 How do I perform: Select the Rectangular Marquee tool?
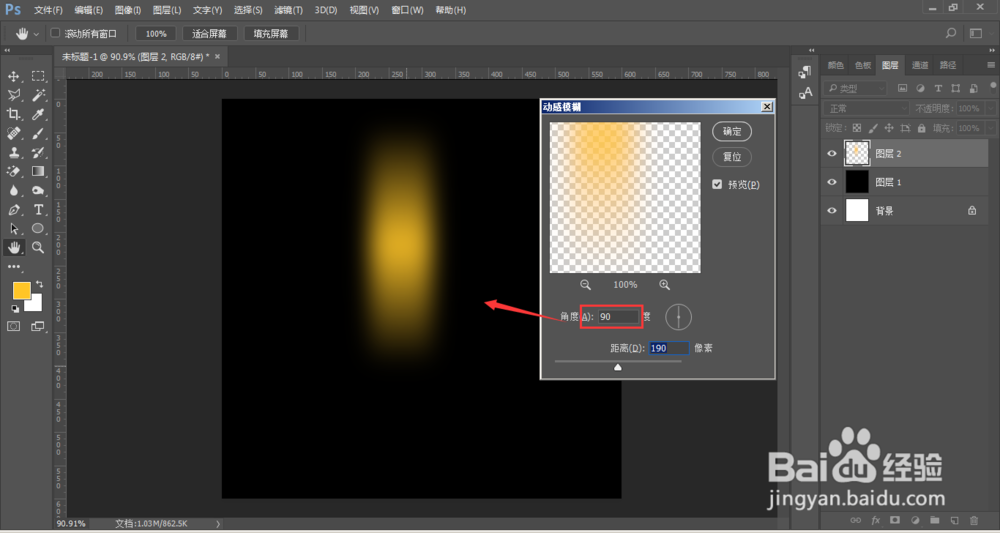click(38, 77)
